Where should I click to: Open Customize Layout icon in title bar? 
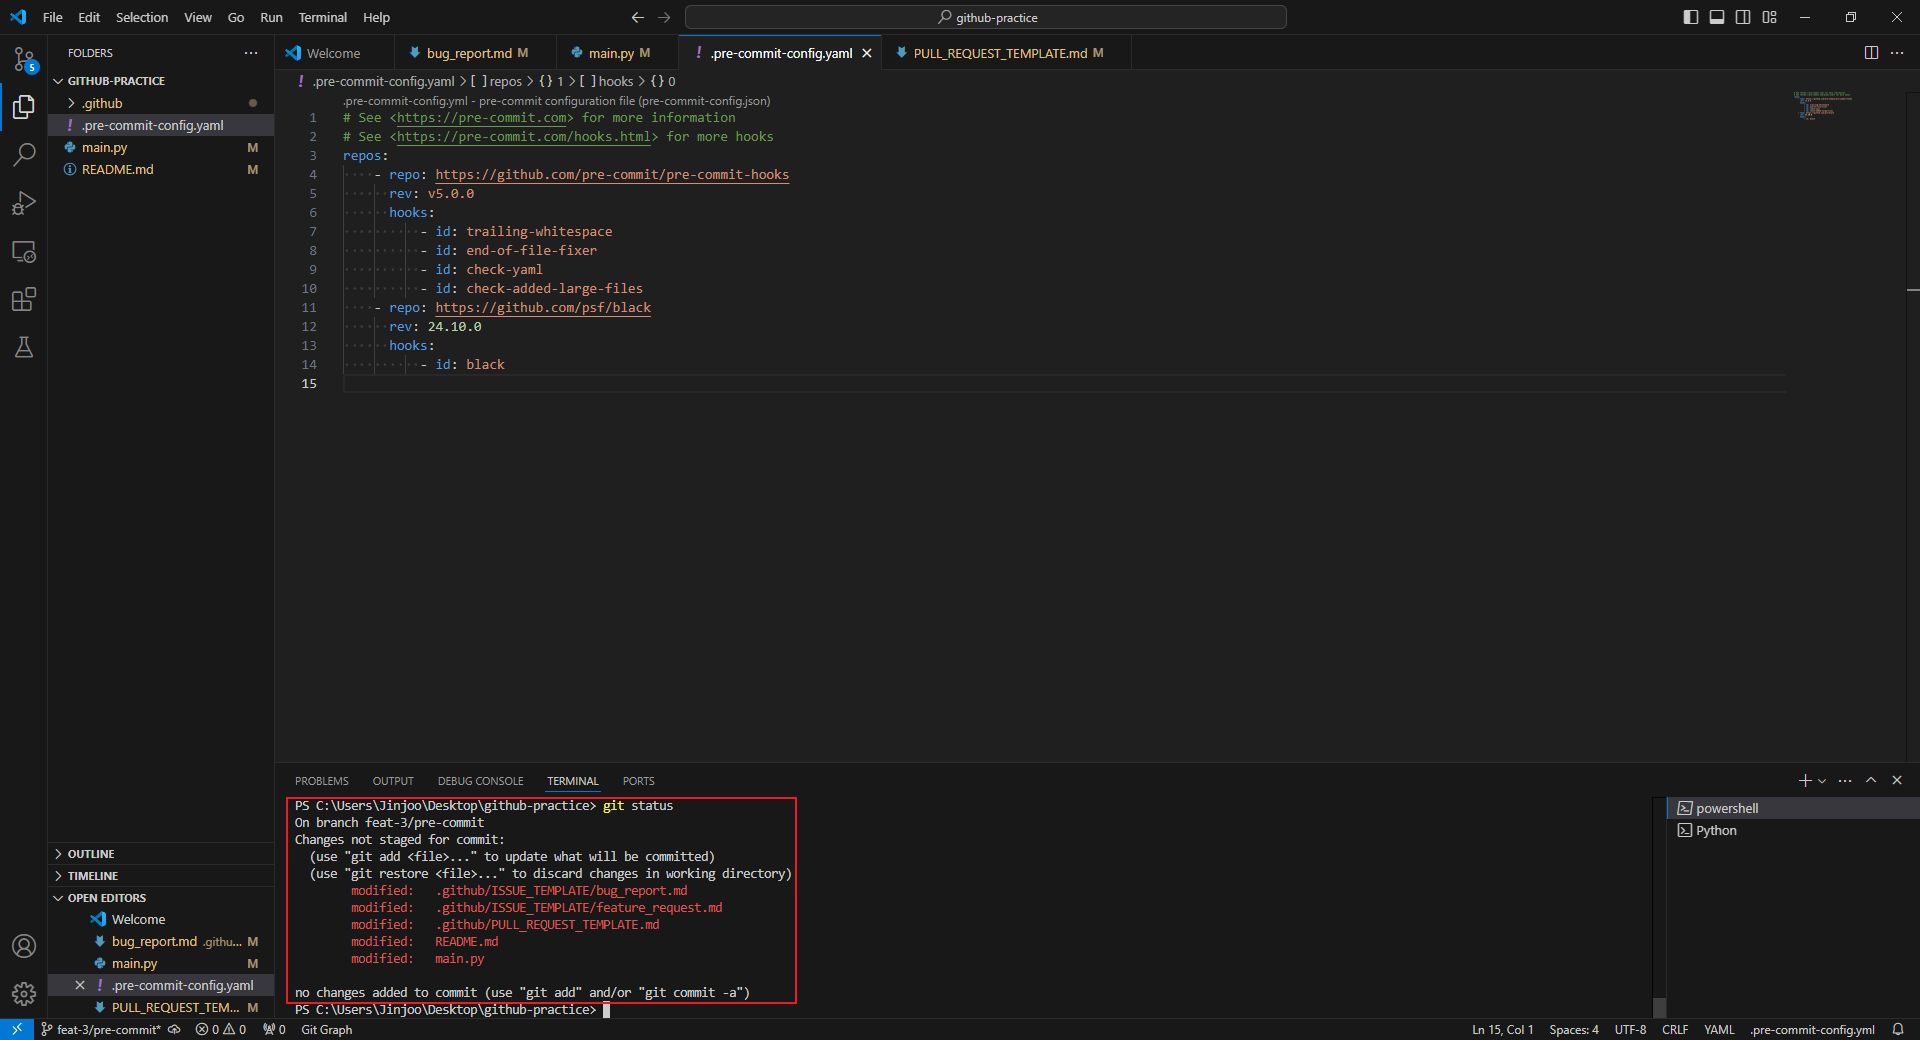pyautogui.click(x=1769, y=17)
